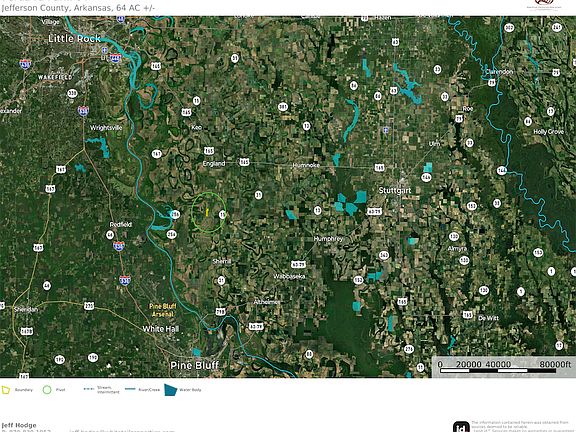Viewport: 576px width, 432px height.
Task: Click the 'Boundary' legend text
Action: [24, 390]
